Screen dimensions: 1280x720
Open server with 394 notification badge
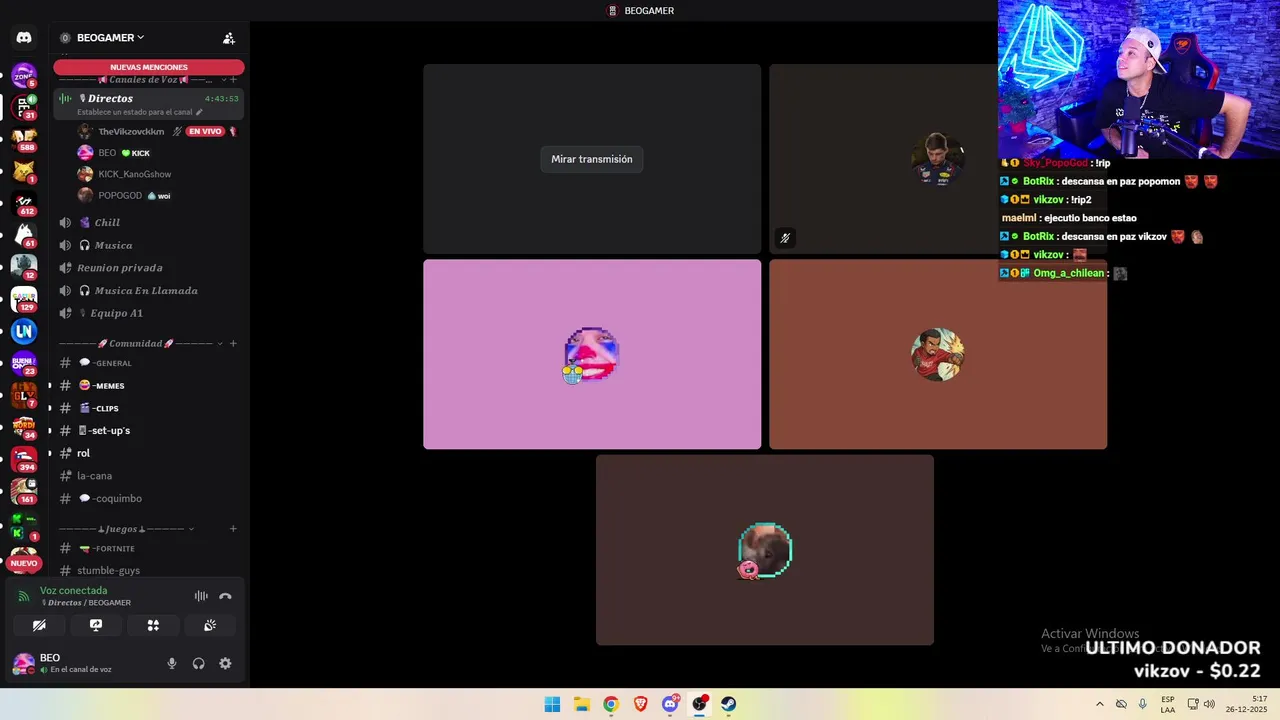[x=24, y=458]
